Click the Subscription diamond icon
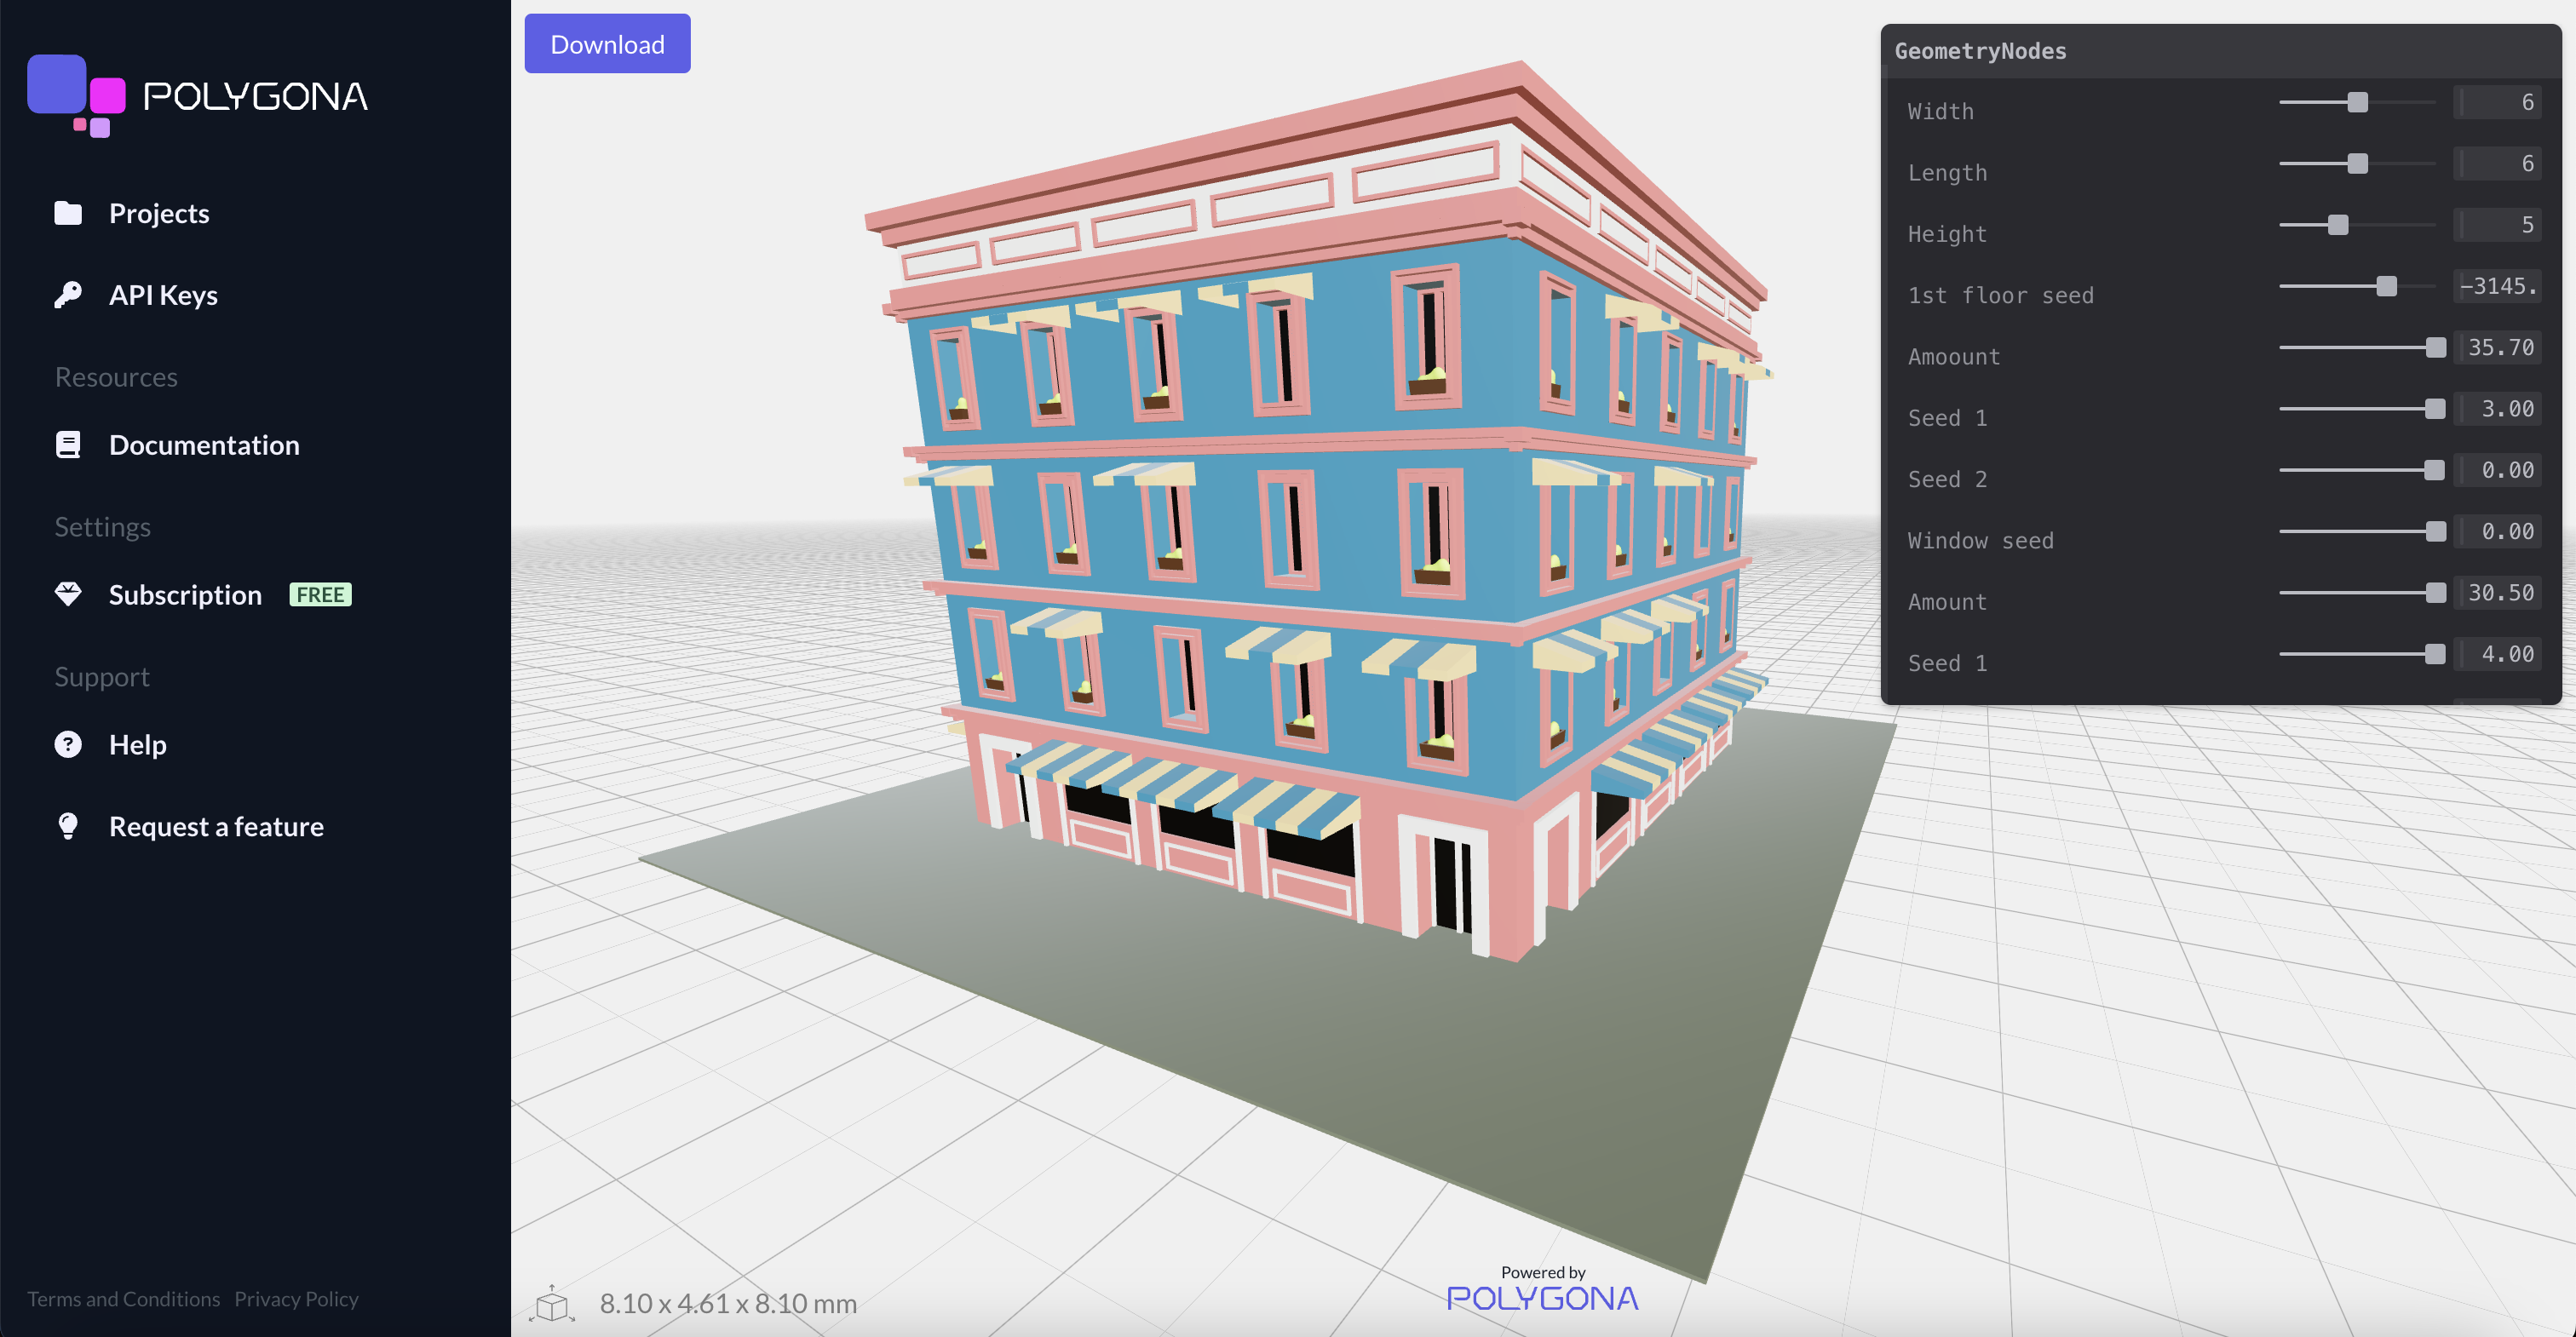 click(x=68, y=595)
